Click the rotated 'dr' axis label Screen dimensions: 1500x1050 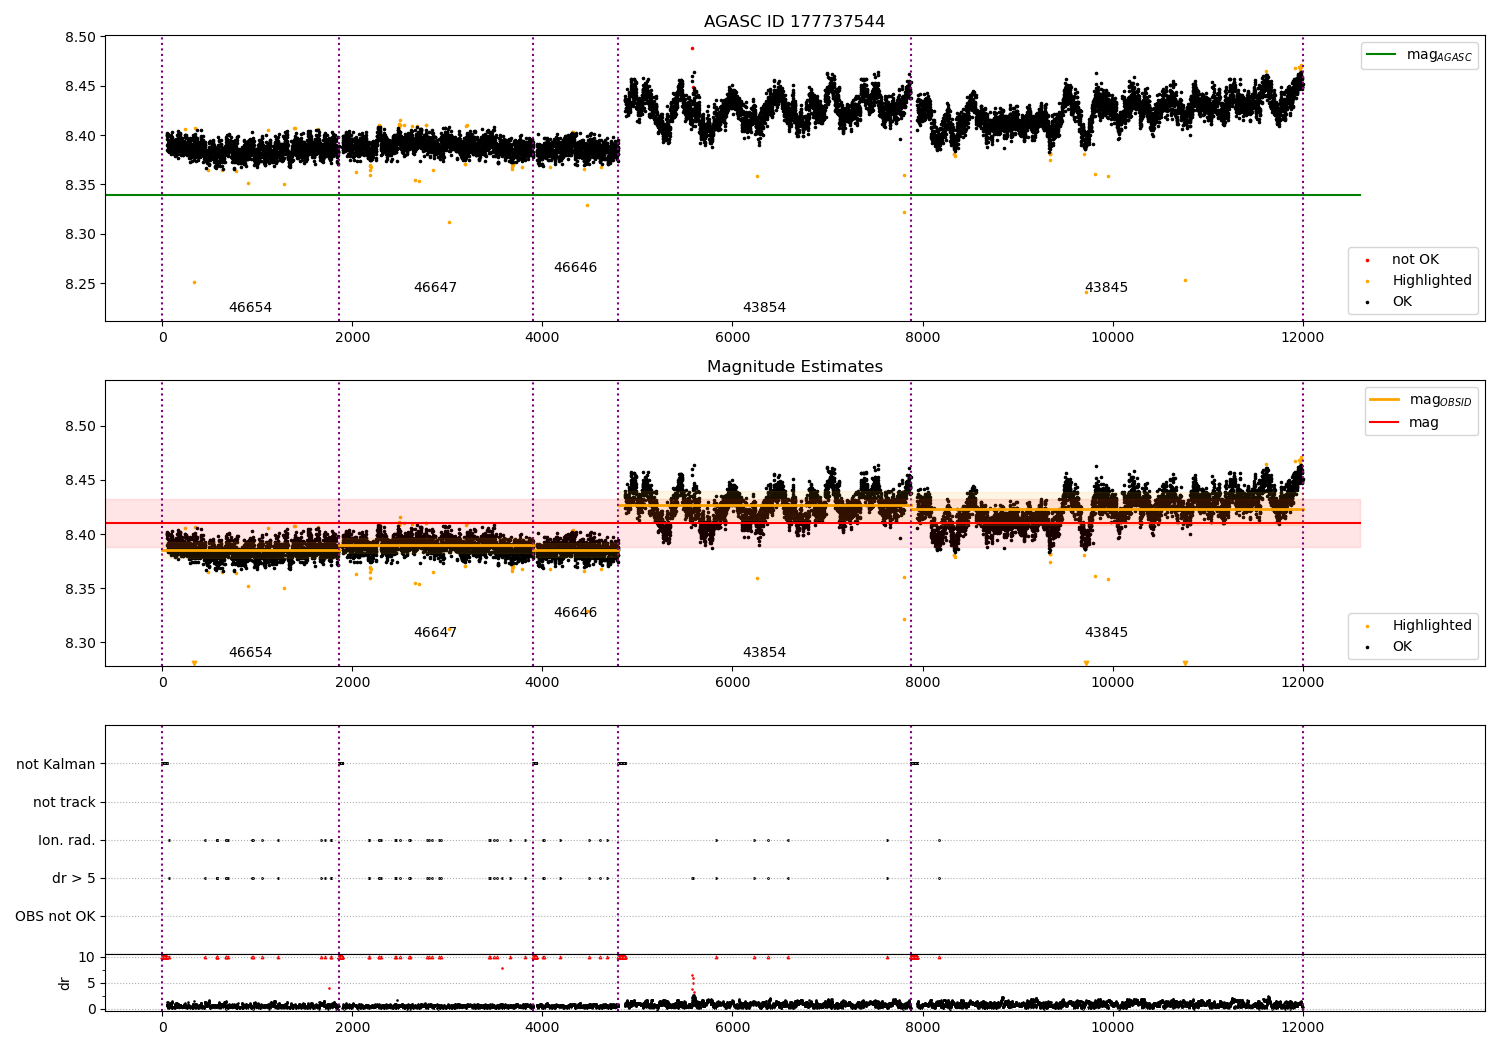click(65, 983)
